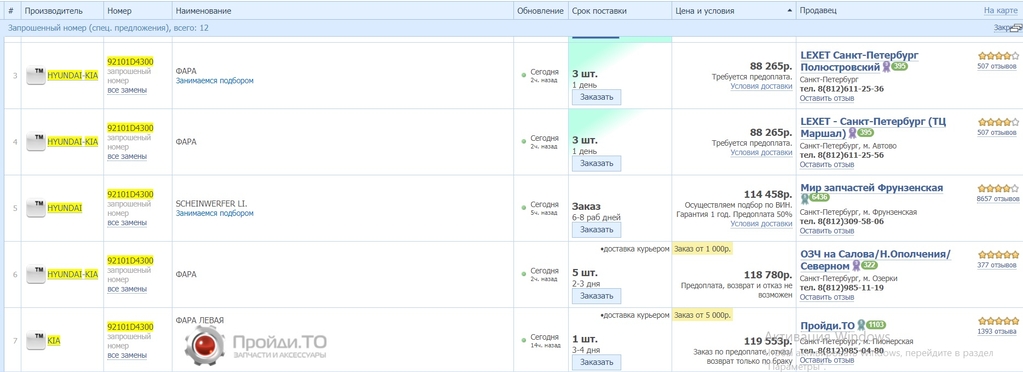
Task: Click the star rating for ОЗЧ на Салова
Action: 998,255
